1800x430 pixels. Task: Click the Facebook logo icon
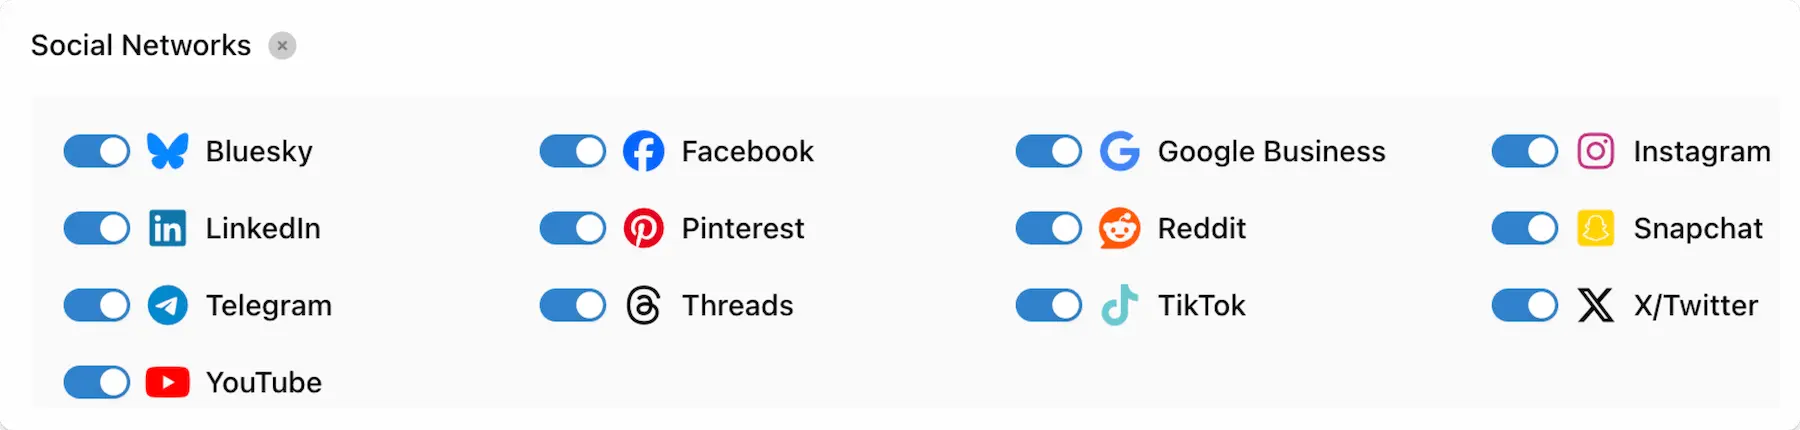[x=643, y=151]
